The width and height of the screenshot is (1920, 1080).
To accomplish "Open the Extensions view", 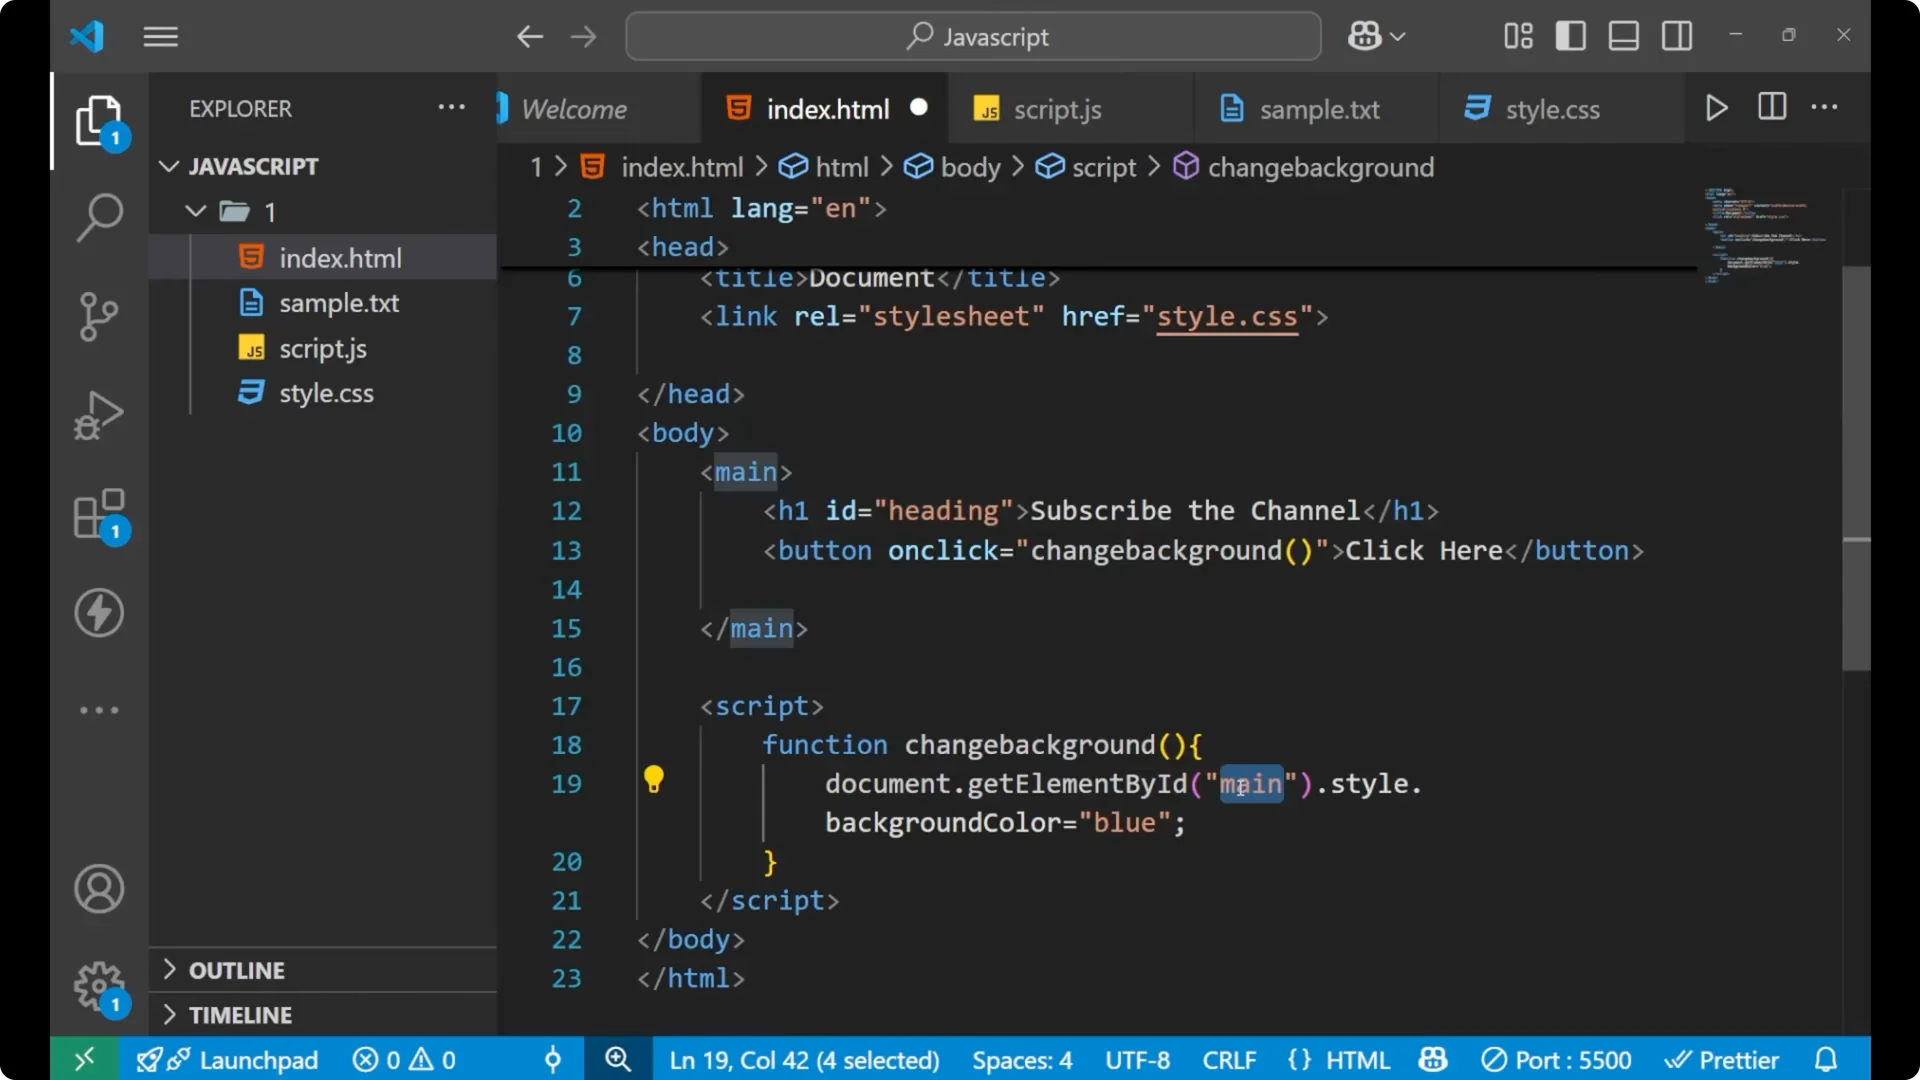I will point(97,514).
